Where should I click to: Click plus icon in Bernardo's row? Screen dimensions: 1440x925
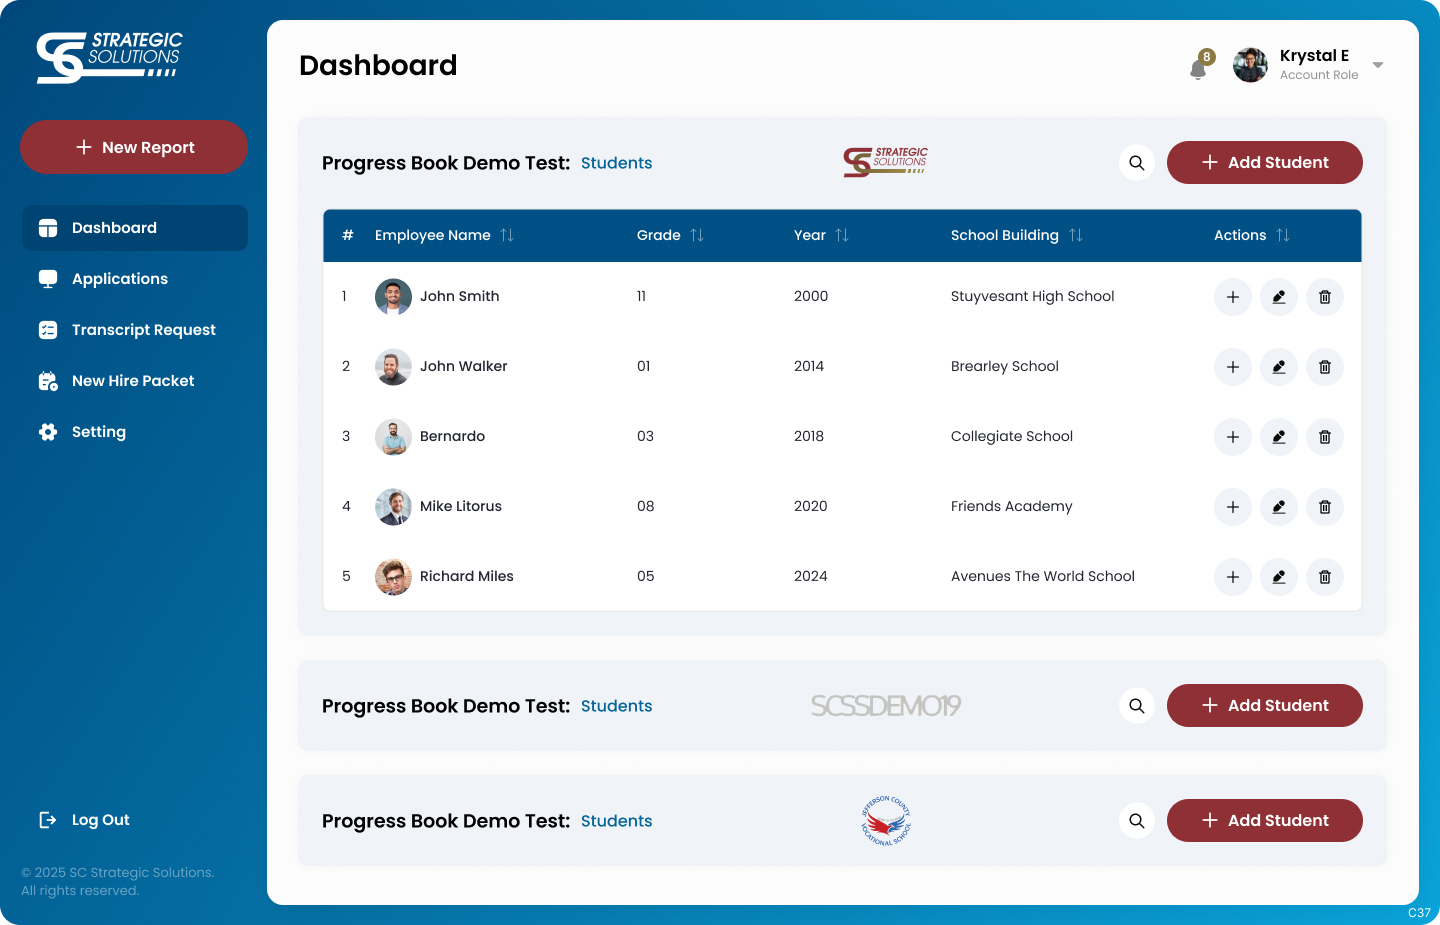coord(1233,437)
